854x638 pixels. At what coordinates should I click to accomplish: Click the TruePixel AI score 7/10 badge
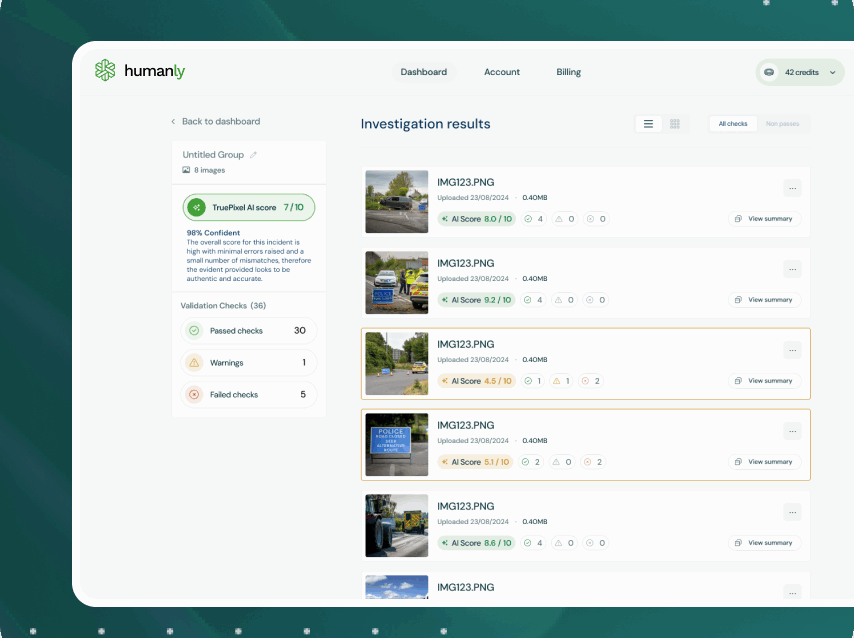249,207
